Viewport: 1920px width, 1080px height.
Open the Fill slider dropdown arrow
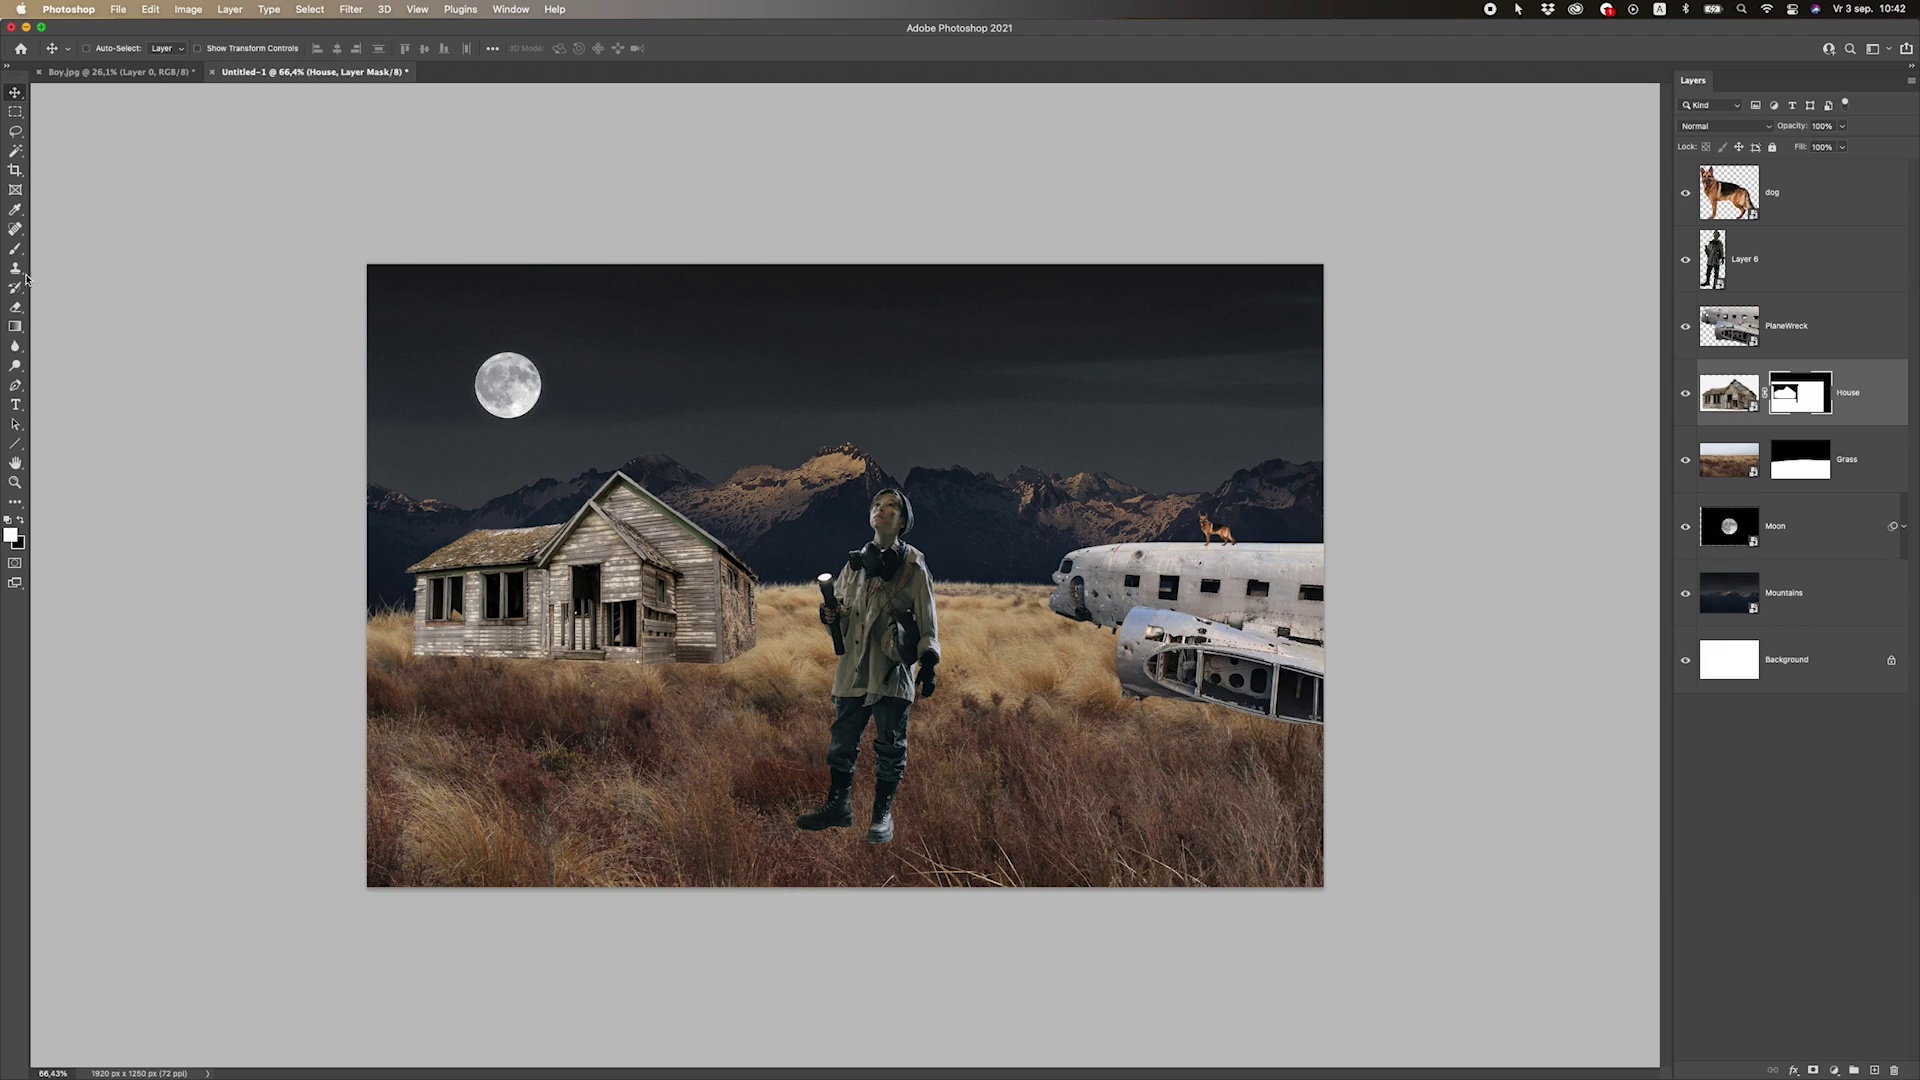(x=1842, y=147)
